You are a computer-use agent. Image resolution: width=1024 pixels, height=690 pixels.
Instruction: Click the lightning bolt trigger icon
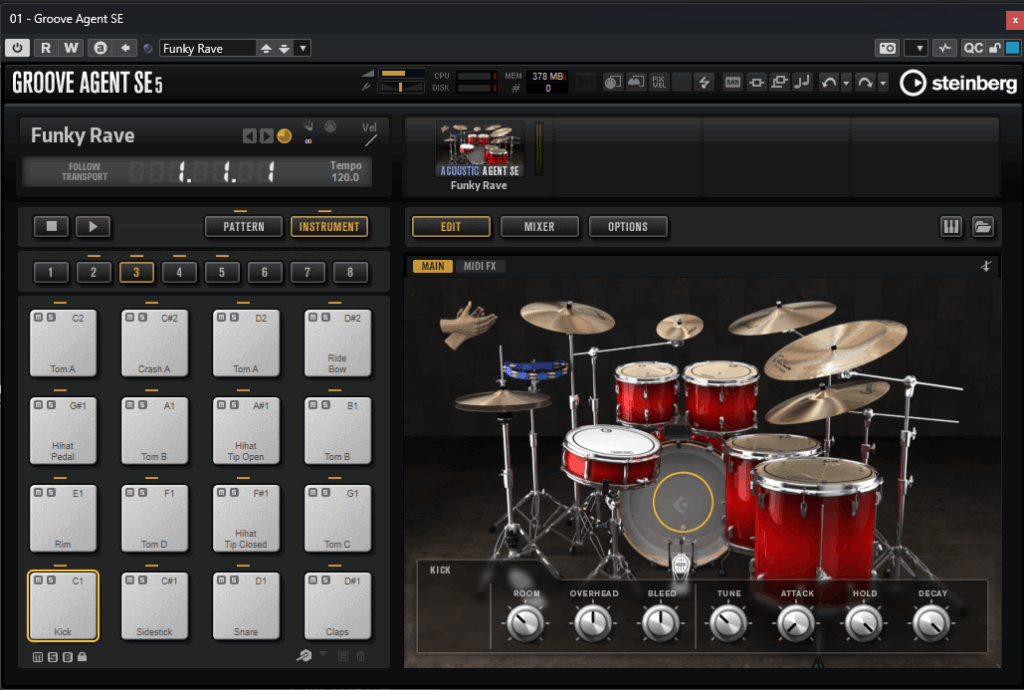(x=704, y=82)
